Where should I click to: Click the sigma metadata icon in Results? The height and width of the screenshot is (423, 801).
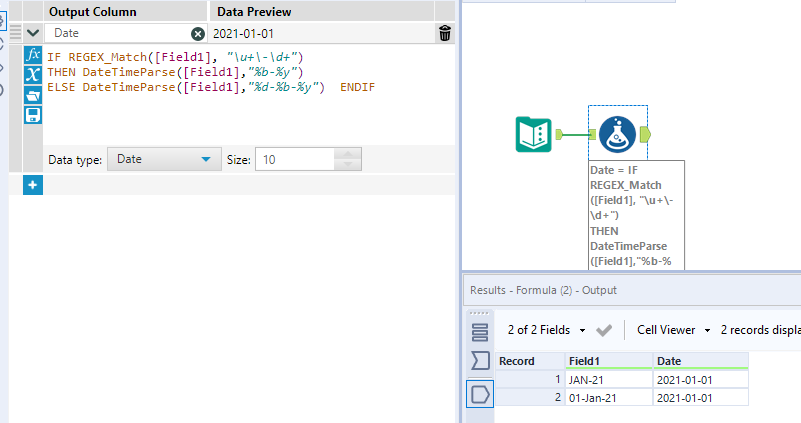(480, 361)
